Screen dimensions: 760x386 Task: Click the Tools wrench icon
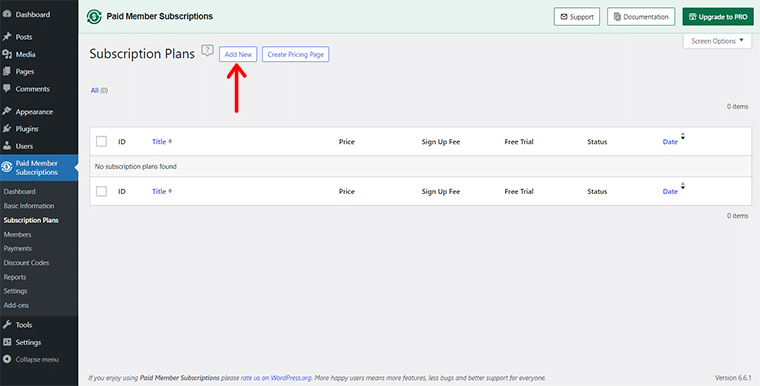7,325
